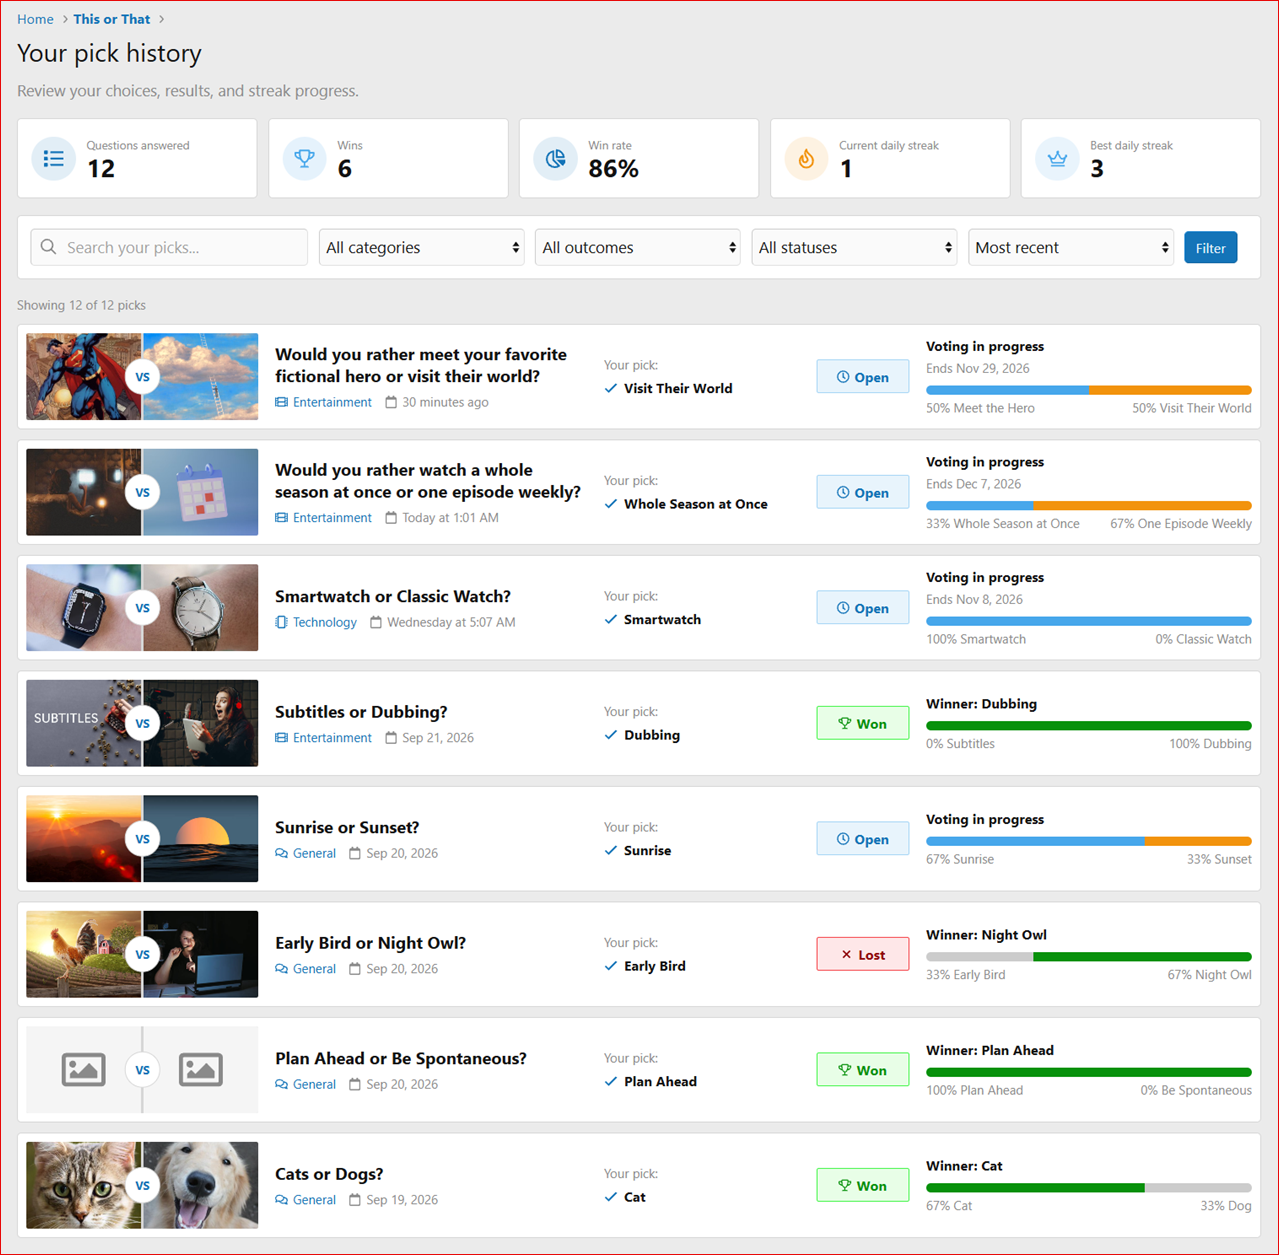Click right placeholder image icon on Plan Ahead row

coord(201,1070)
